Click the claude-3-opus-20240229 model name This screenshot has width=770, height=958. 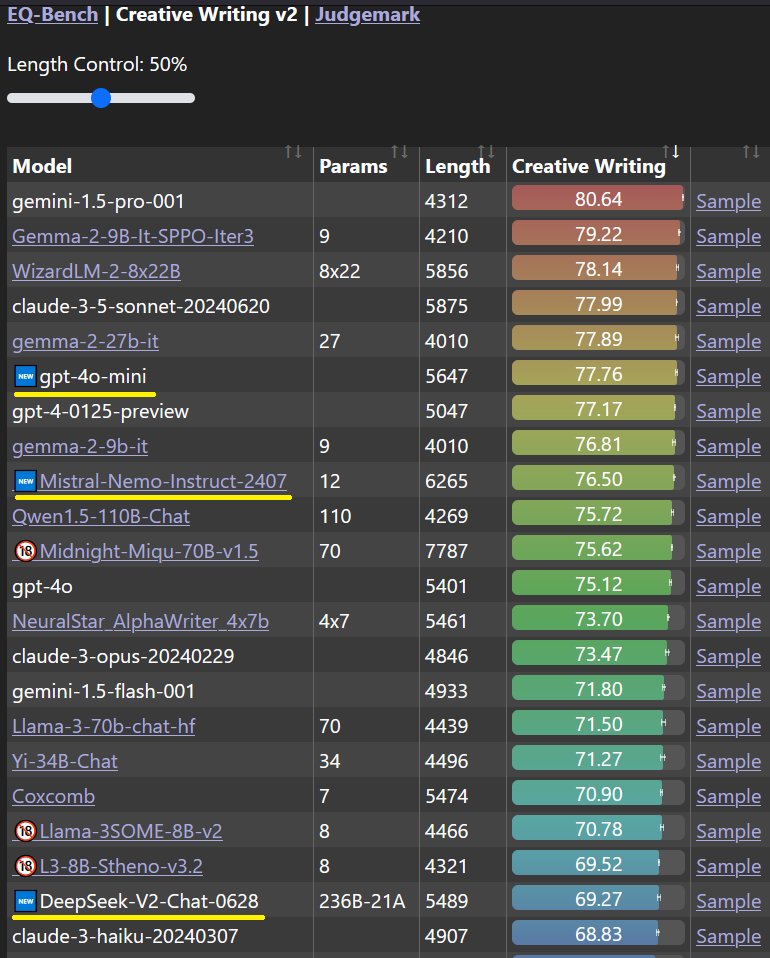123,656
